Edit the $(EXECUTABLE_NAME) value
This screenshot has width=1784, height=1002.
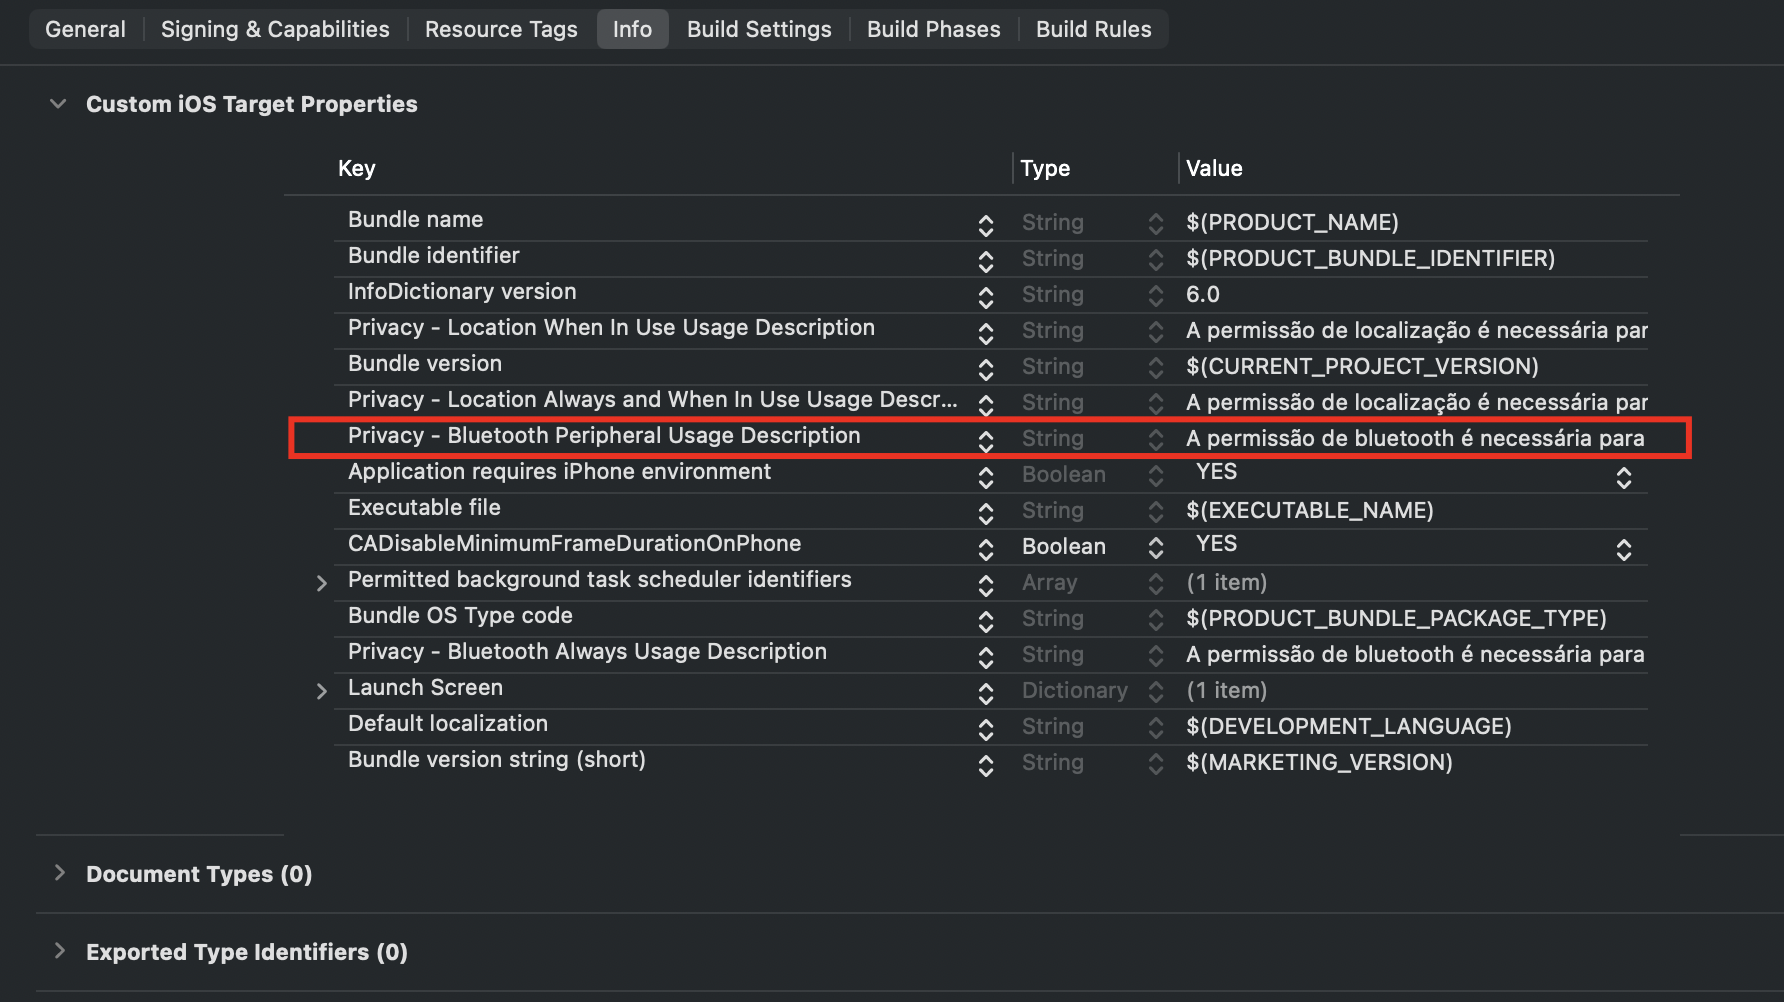[1310, 511]
